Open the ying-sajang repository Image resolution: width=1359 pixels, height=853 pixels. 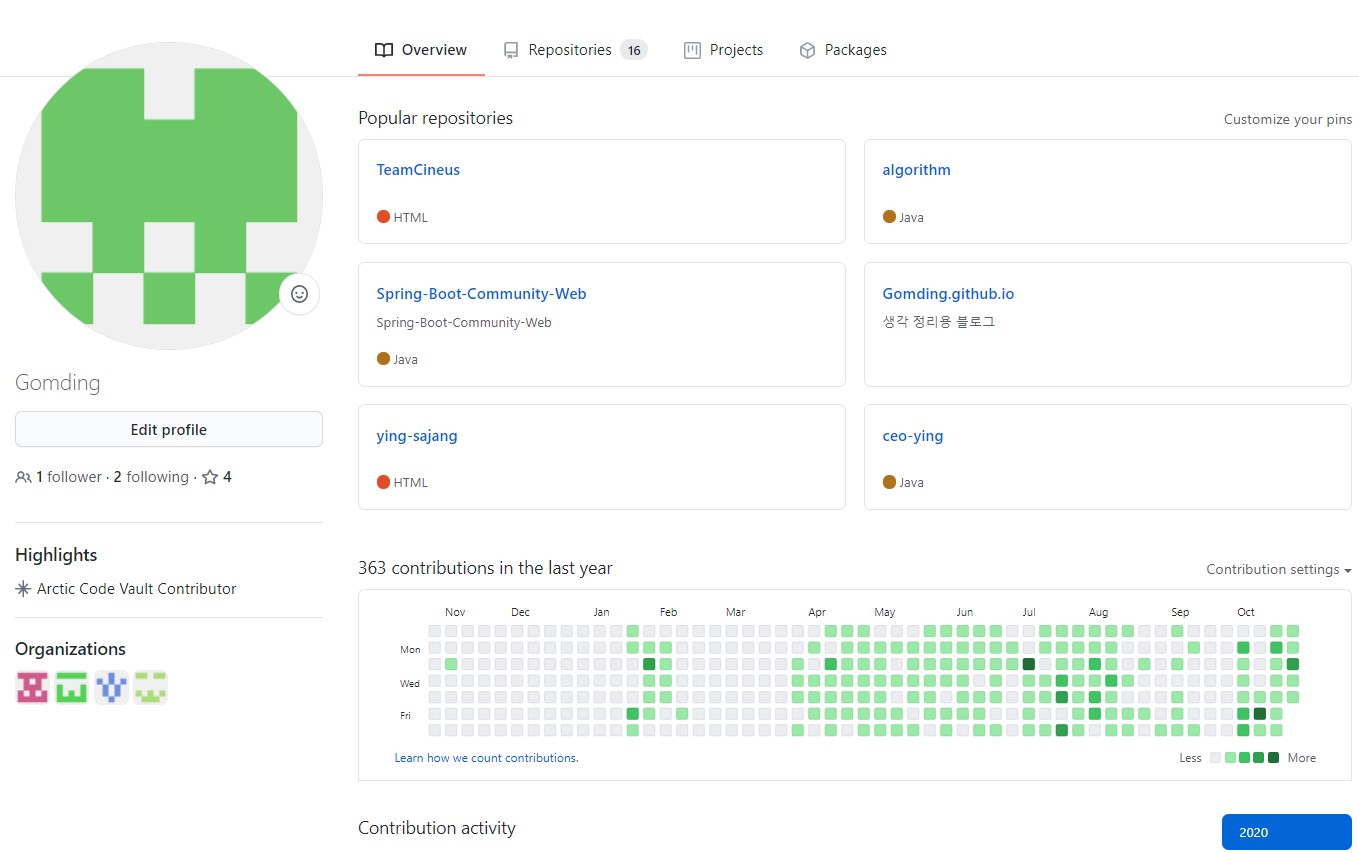point(417,436)
